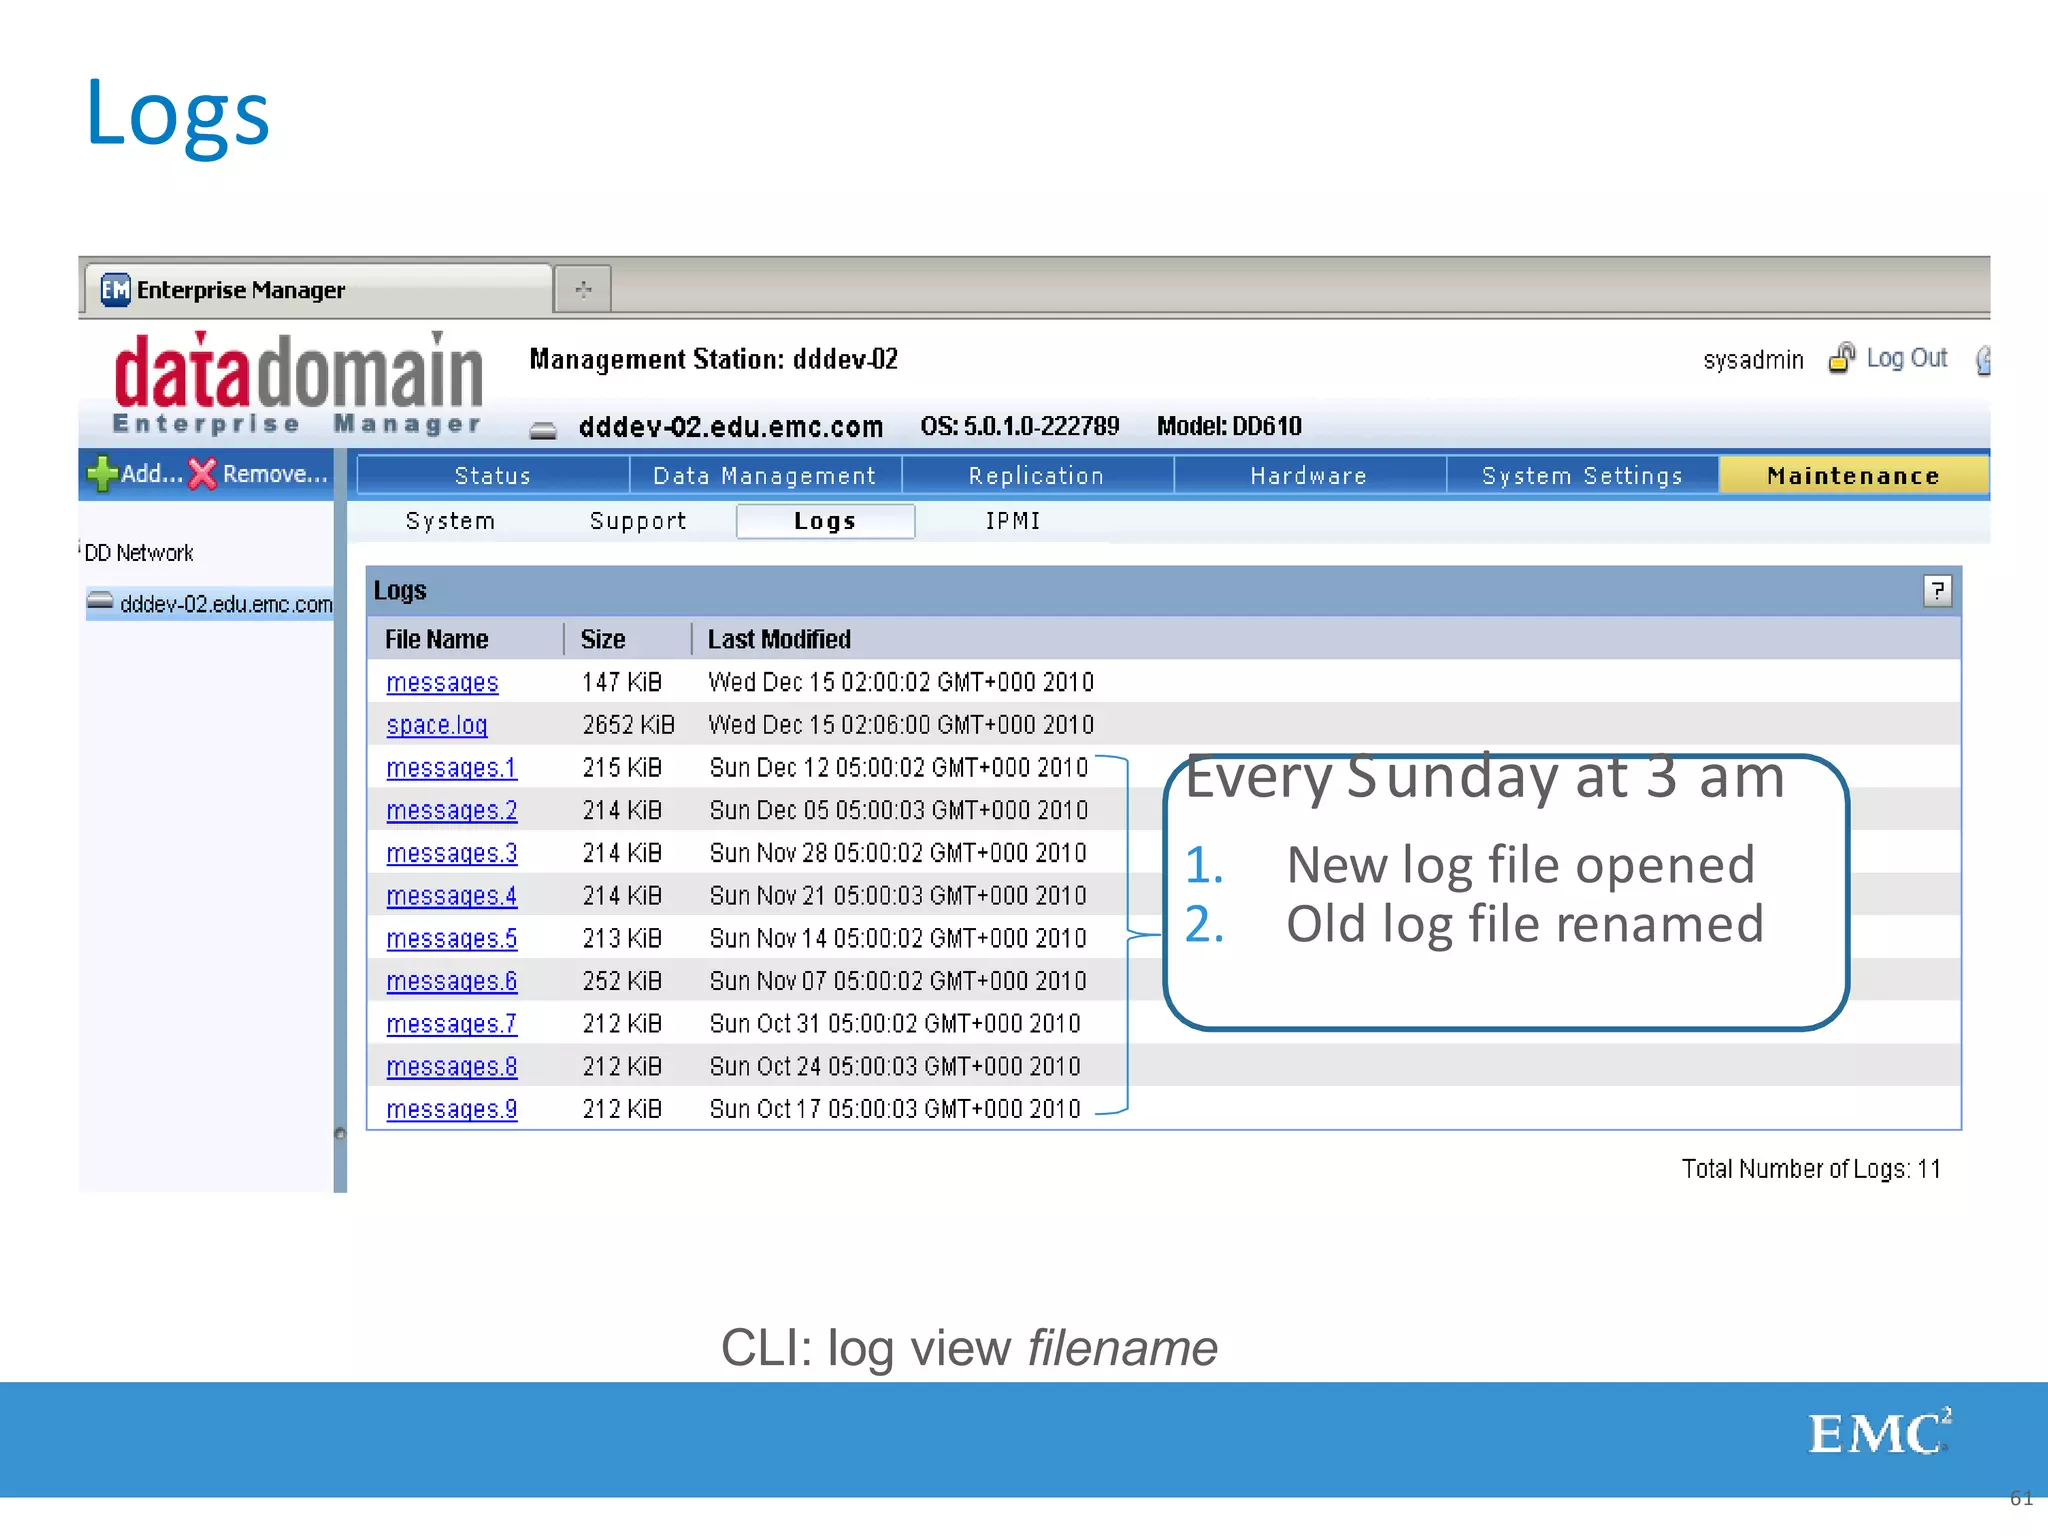Open the space.log file link

point(437,725)
